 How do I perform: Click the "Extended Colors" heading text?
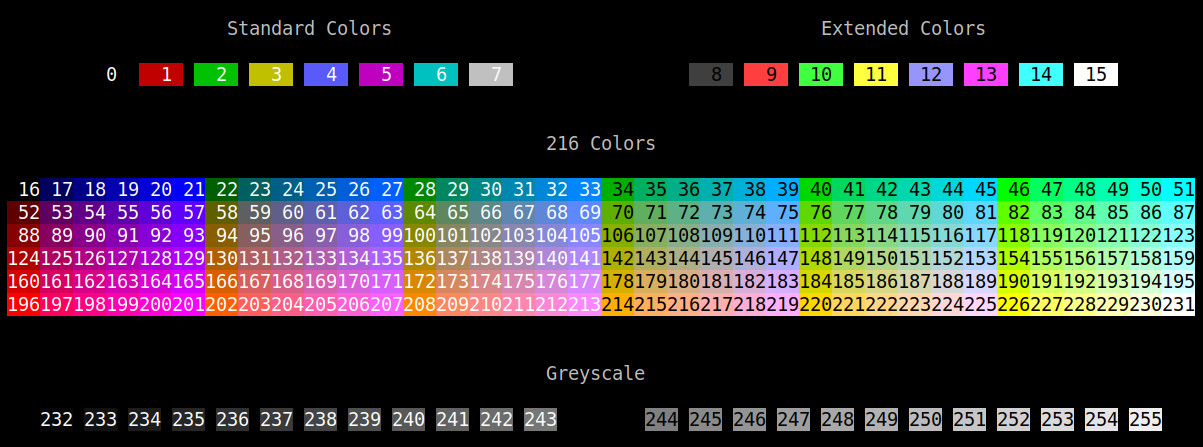pos(903,28)
